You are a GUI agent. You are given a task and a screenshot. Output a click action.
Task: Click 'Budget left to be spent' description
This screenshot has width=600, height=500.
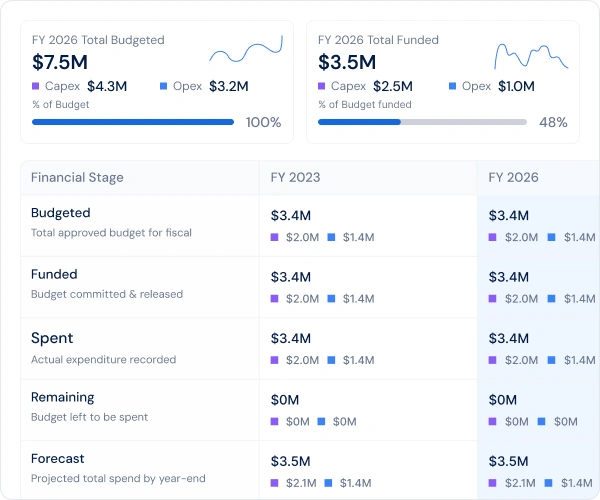pos(90,417)
